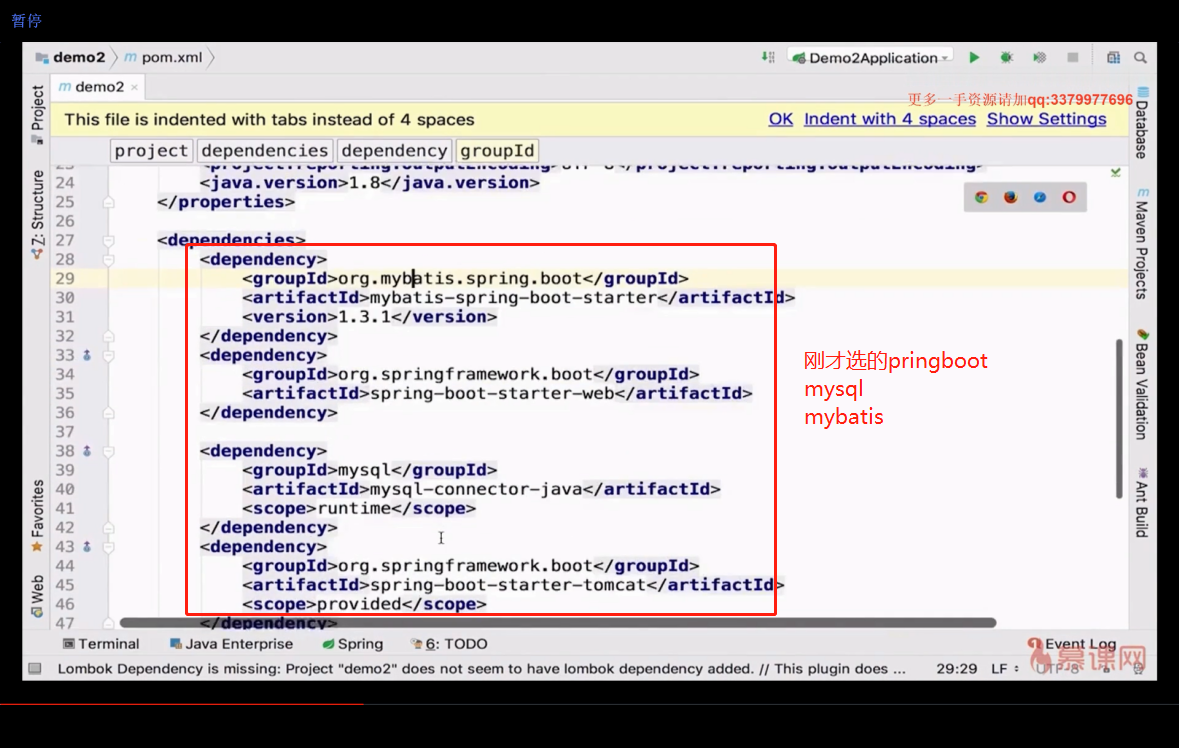Click demo2 in the navigation bar
This screenshot has height=748, width=1179.
point(71,58)
